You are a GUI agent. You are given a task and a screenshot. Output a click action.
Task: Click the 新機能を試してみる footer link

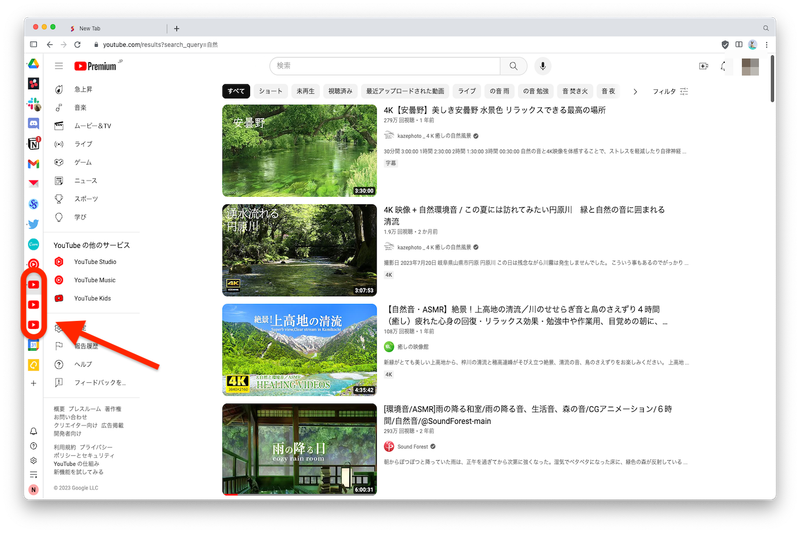pos(79,472)
